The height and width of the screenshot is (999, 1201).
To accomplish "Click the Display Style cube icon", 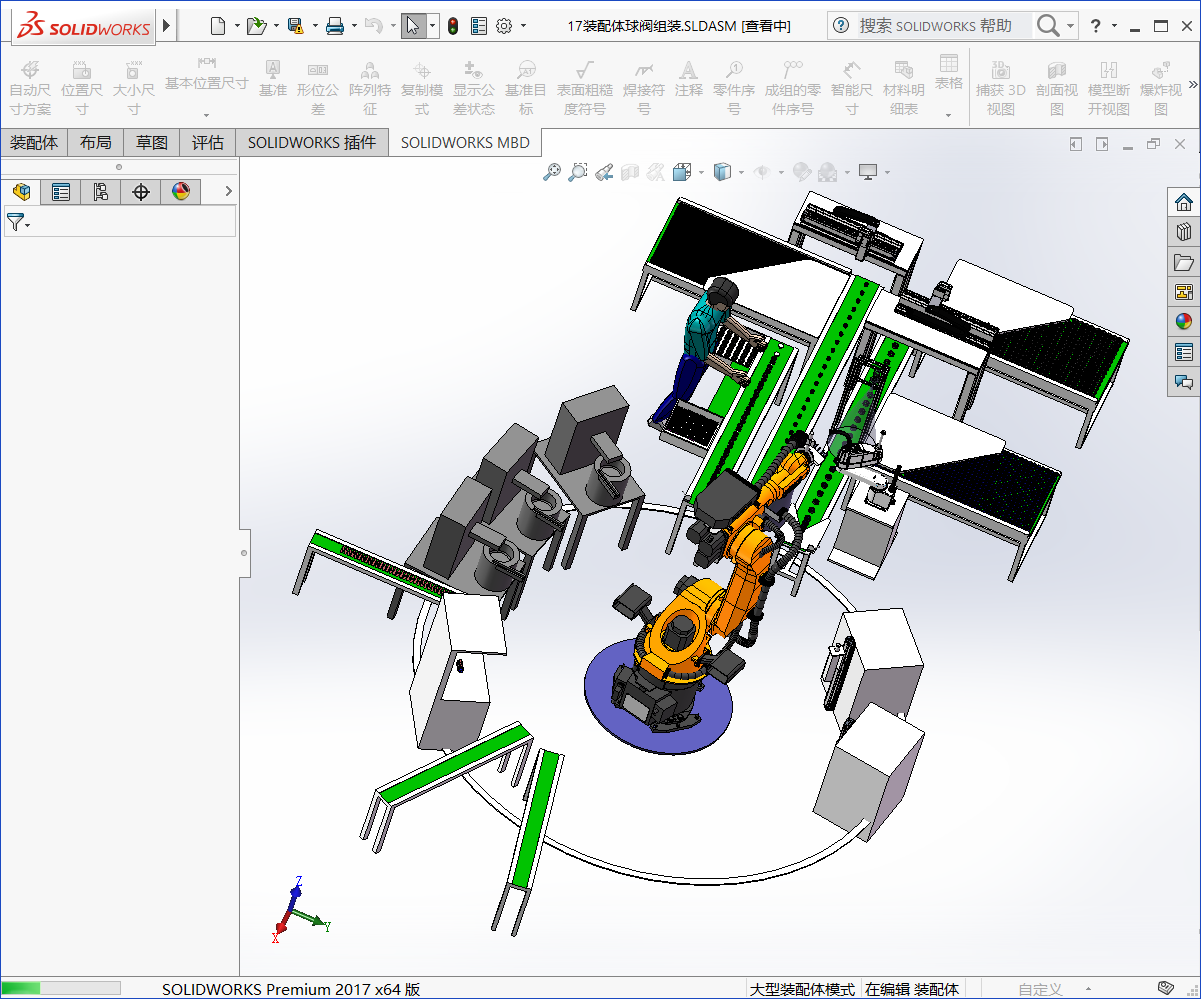I will pos(722,172).
